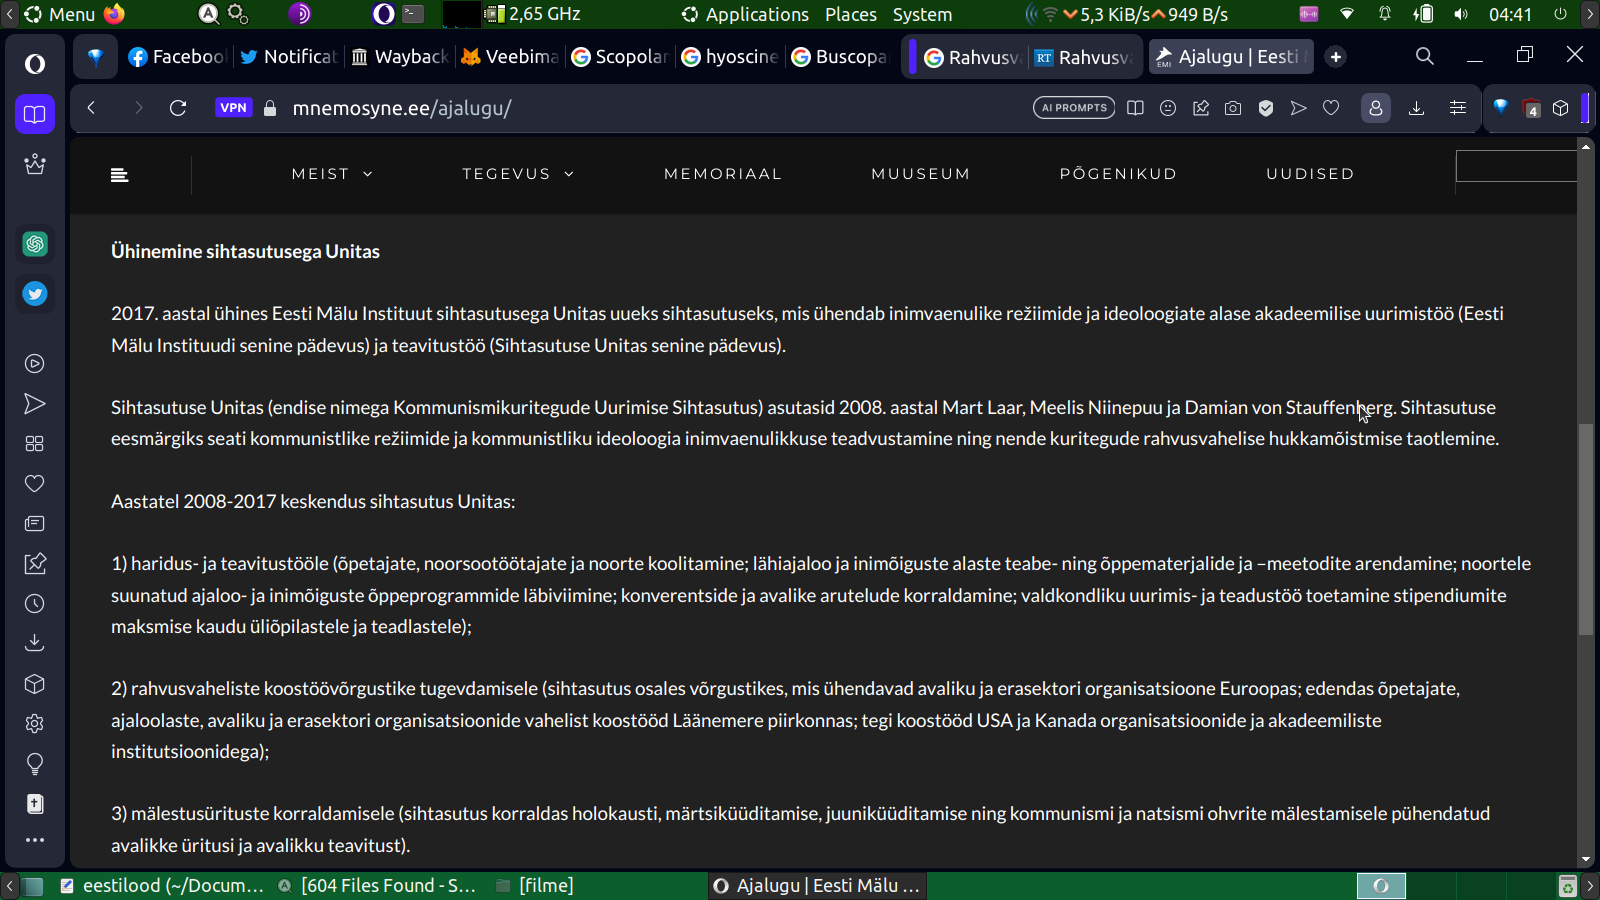Open the edit pencil icon in the address bar

click(x=1201, y=108)
